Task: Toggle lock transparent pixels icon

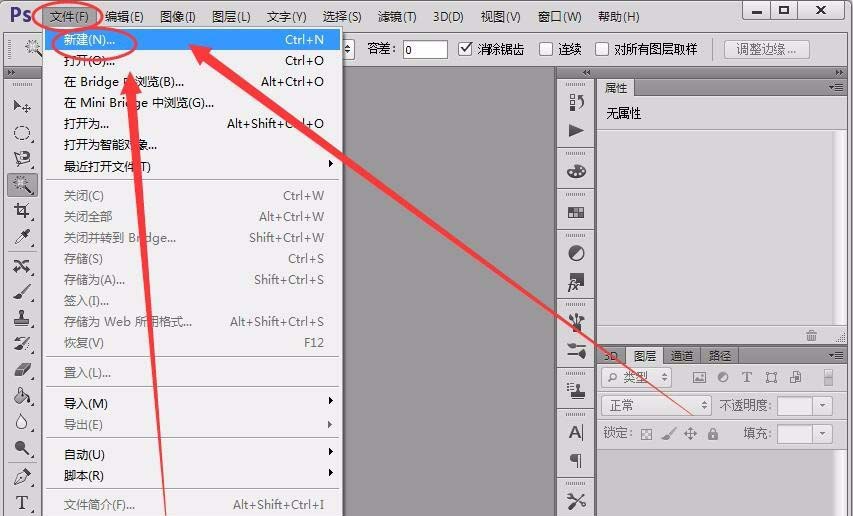Action: point(646,434)
